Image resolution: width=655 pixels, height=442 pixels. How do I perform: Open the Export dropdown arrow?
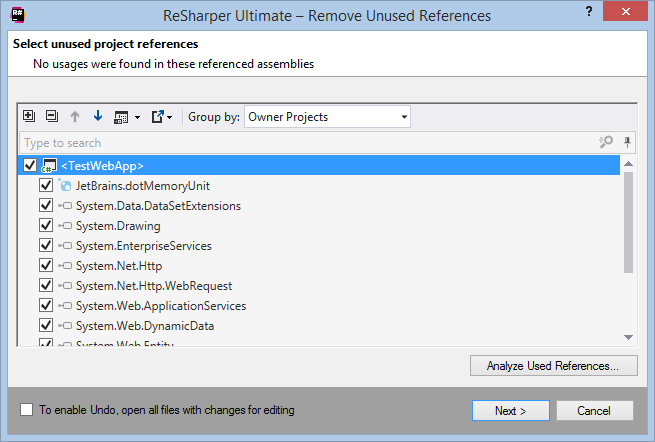coord(169,118)
